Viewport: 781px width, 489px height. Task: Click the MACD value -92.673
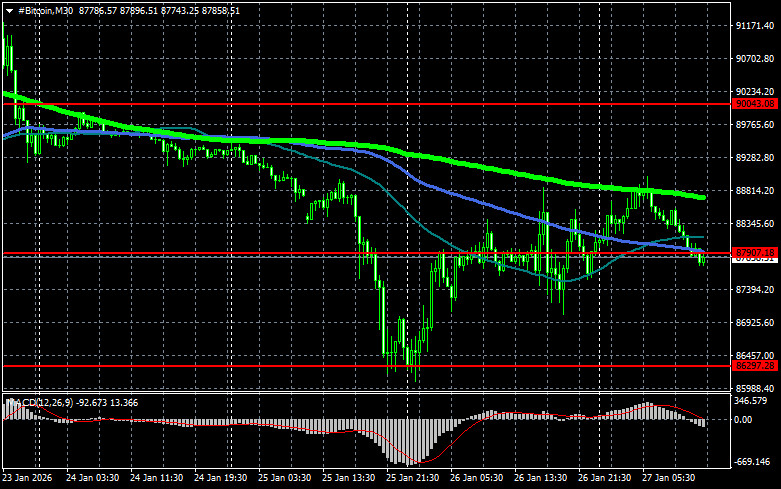(x=91, y=402)
